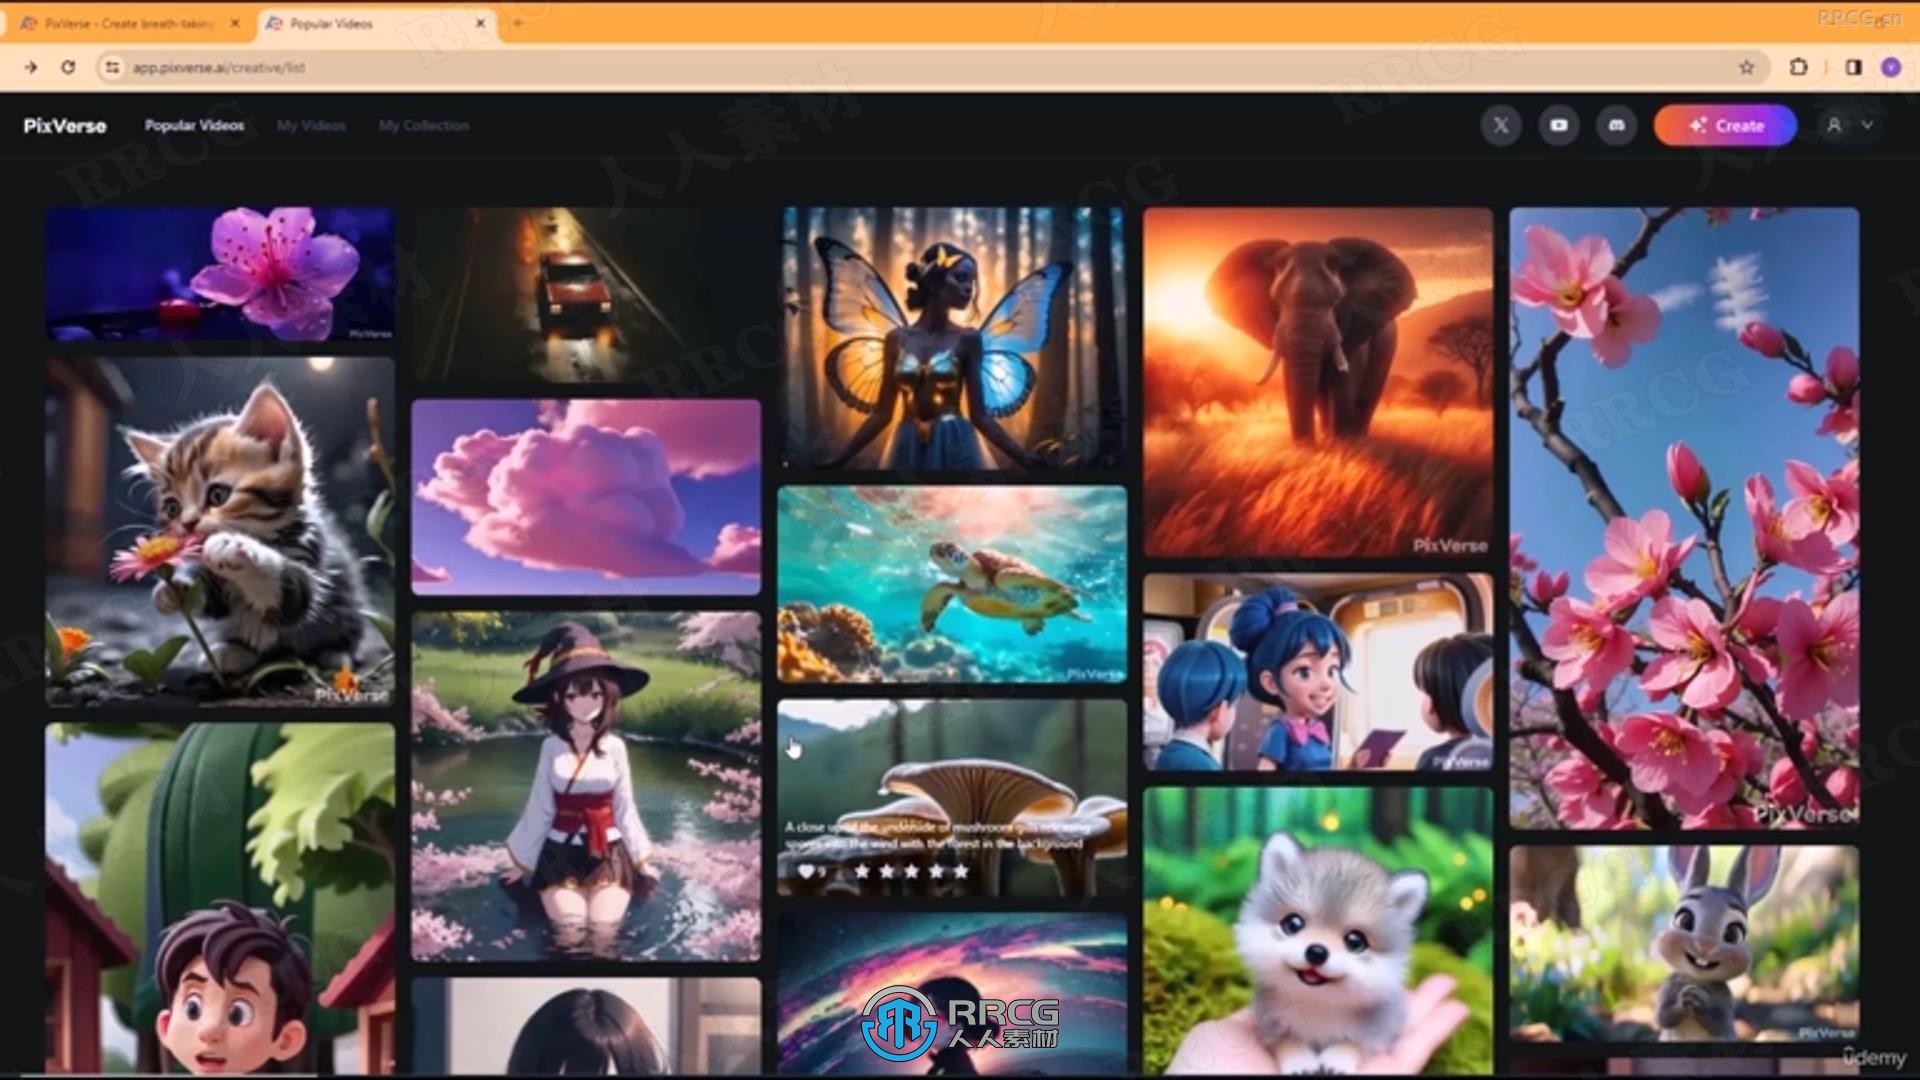Like the mushroom video heart icon
1920x1080 pixels.
tap(805, 871)
